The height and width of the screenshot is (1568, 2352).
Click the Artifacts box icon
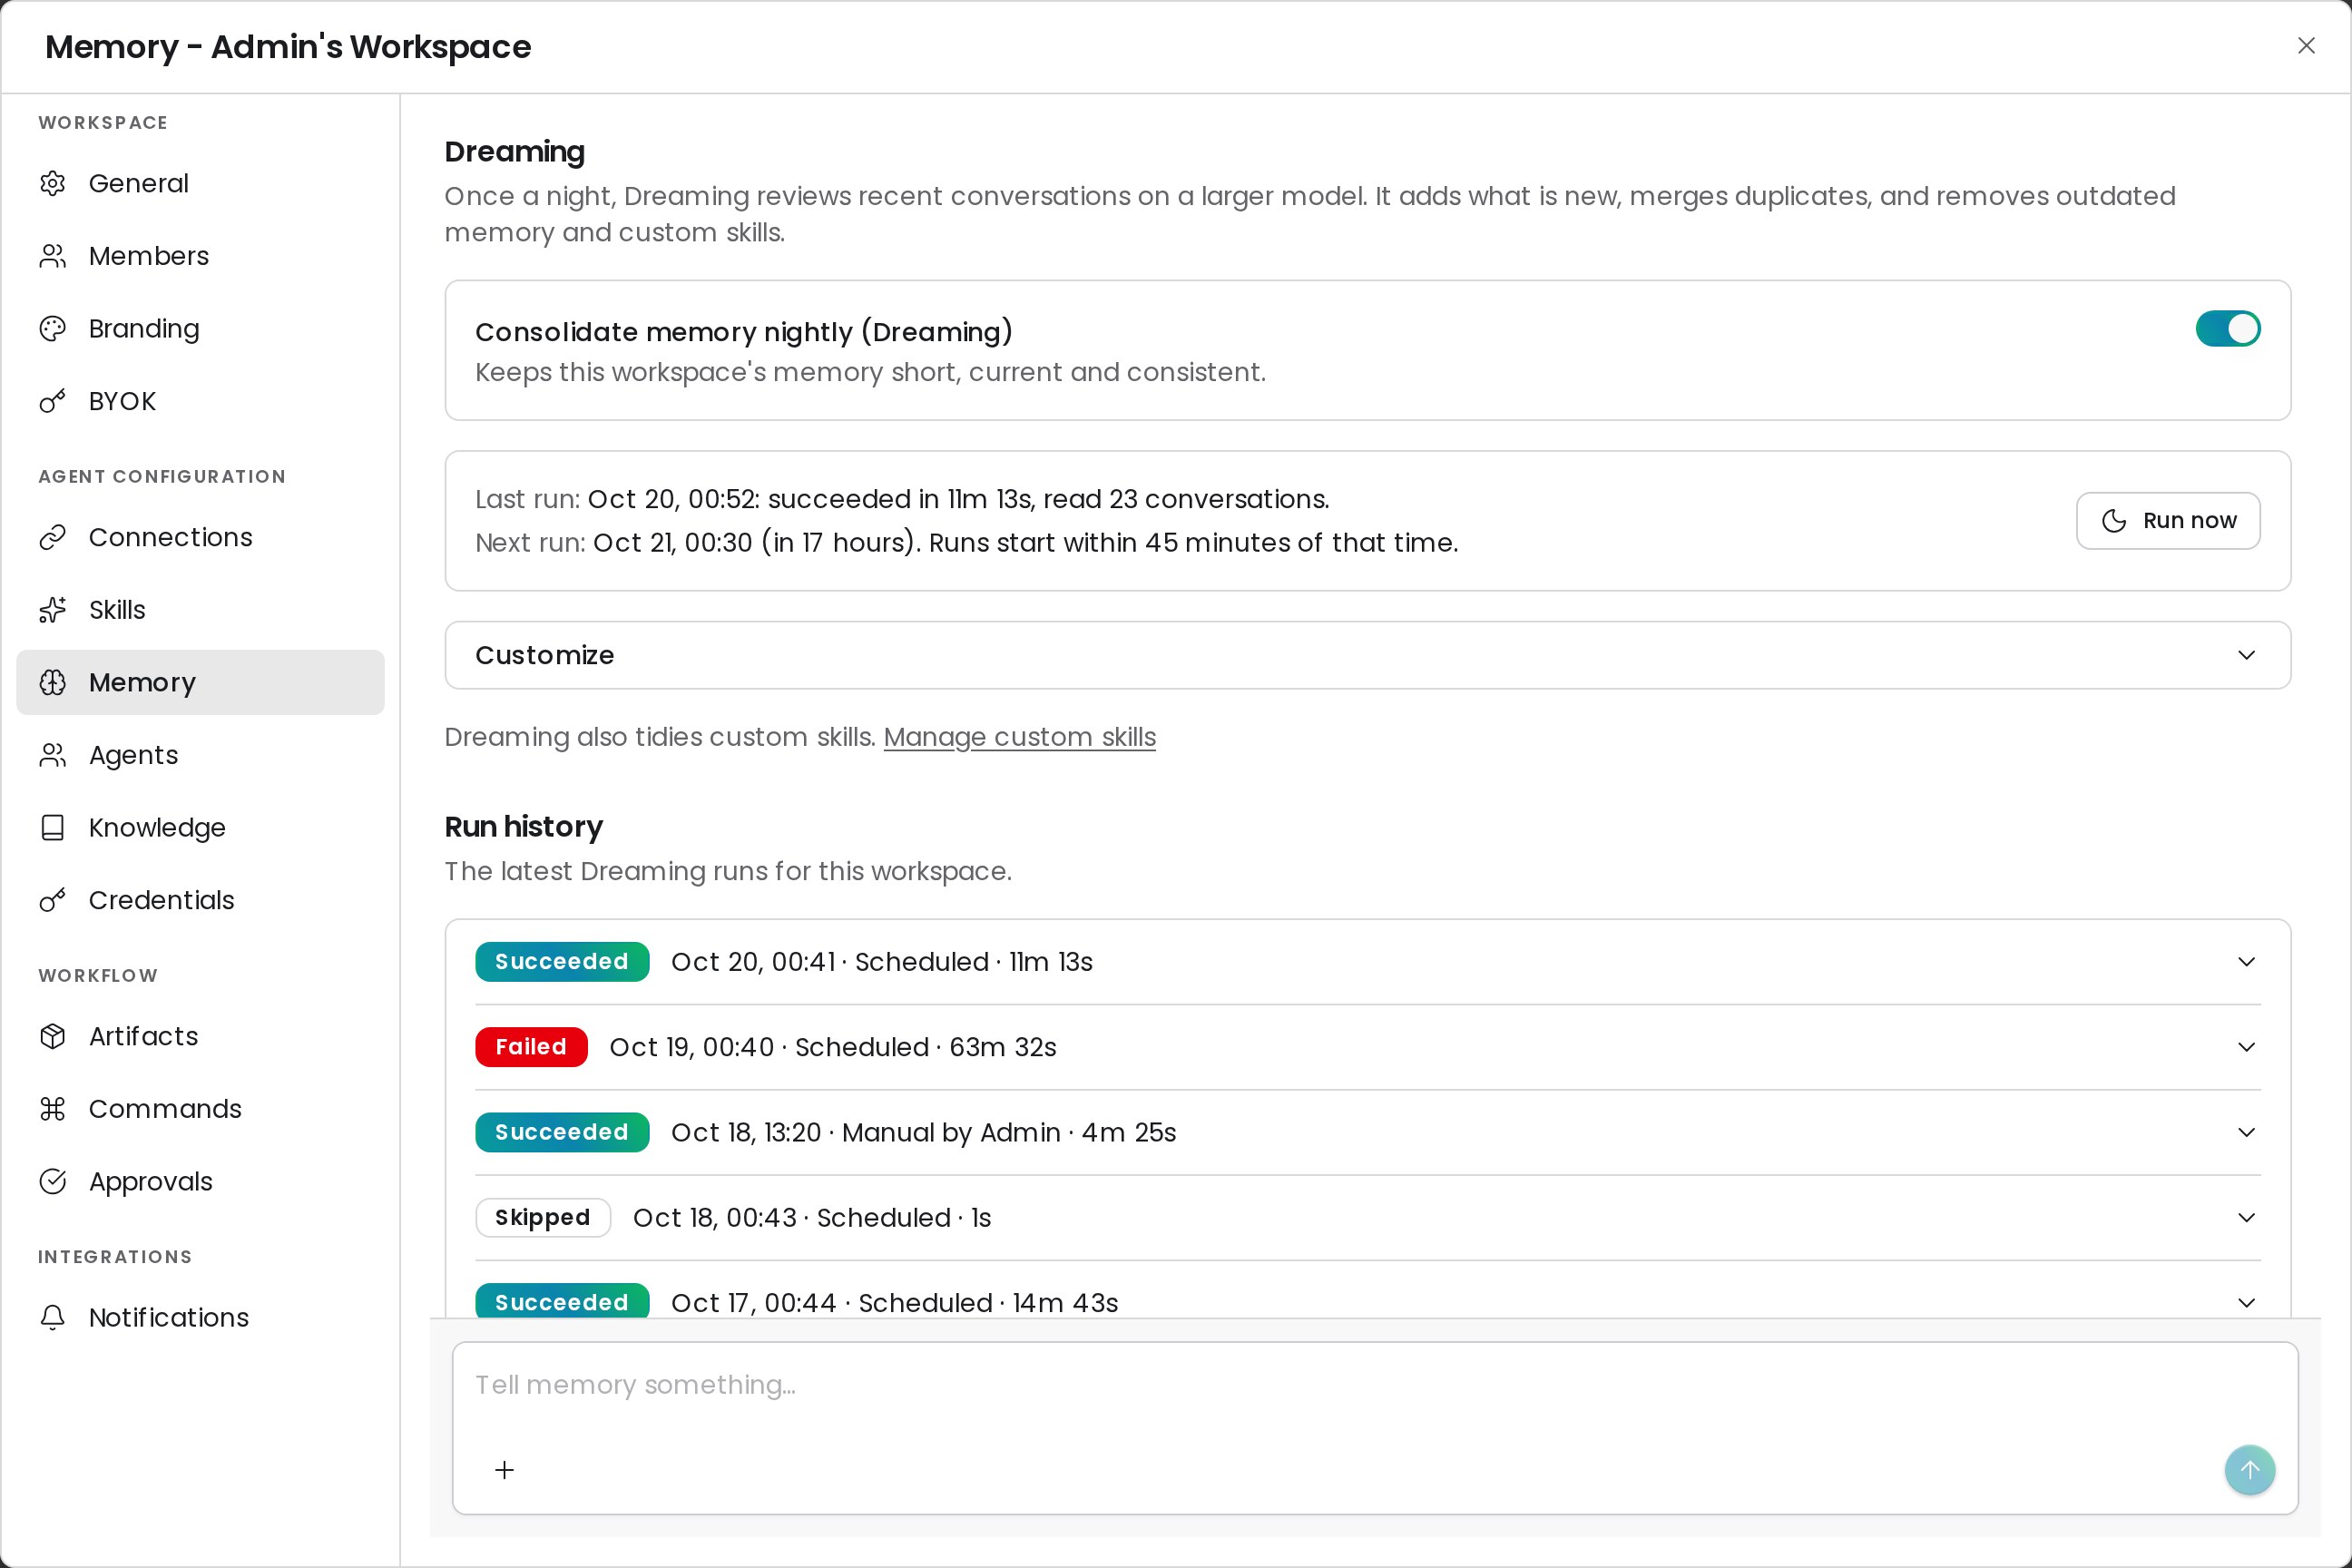click(53, 1036)
